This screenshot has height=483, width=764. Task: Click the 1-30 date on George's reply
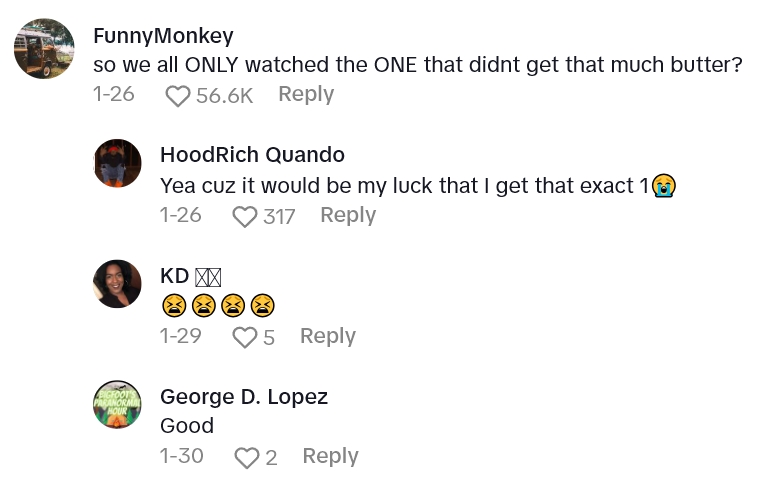pyautogui.click(x=182, y=456)
